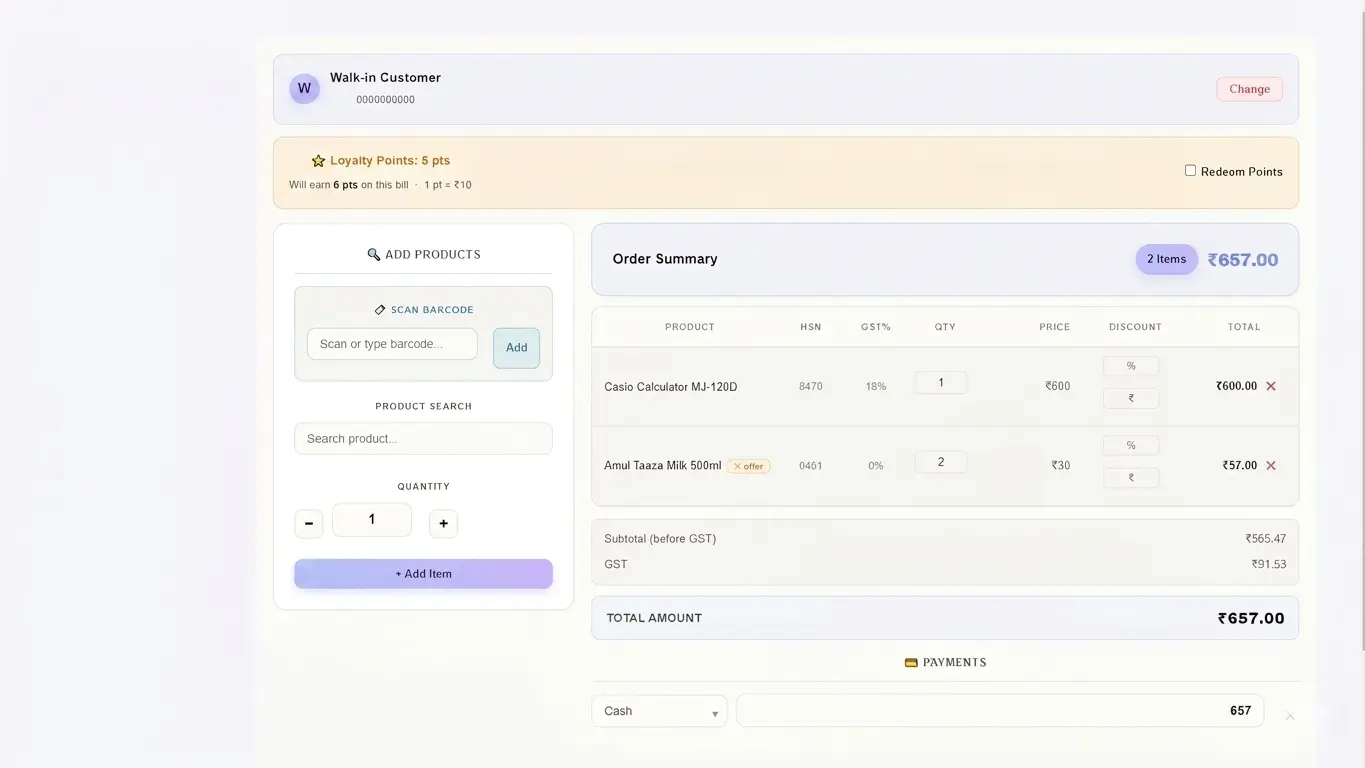Set rupee discount for Casio Calculator

click(1131, 398)
